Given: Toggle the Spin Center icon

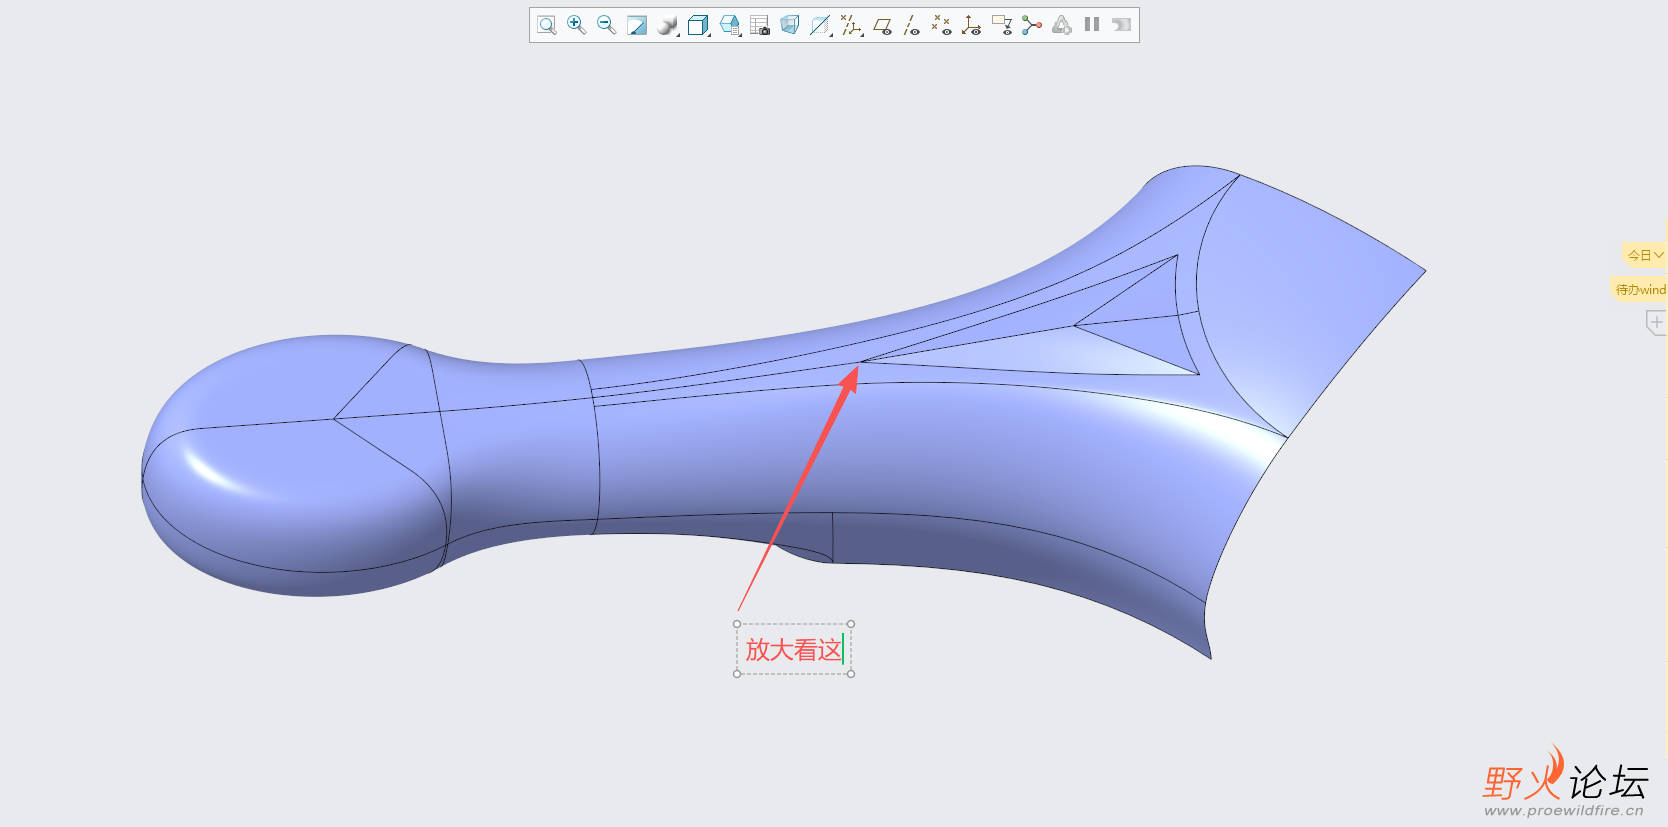Looking at the screenshot, I should [x=1032, y=25].
